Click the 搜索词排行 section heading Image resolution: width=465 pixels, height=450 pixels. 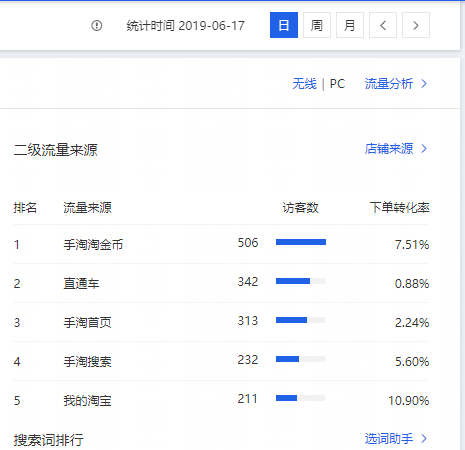[x=49, y=440]
